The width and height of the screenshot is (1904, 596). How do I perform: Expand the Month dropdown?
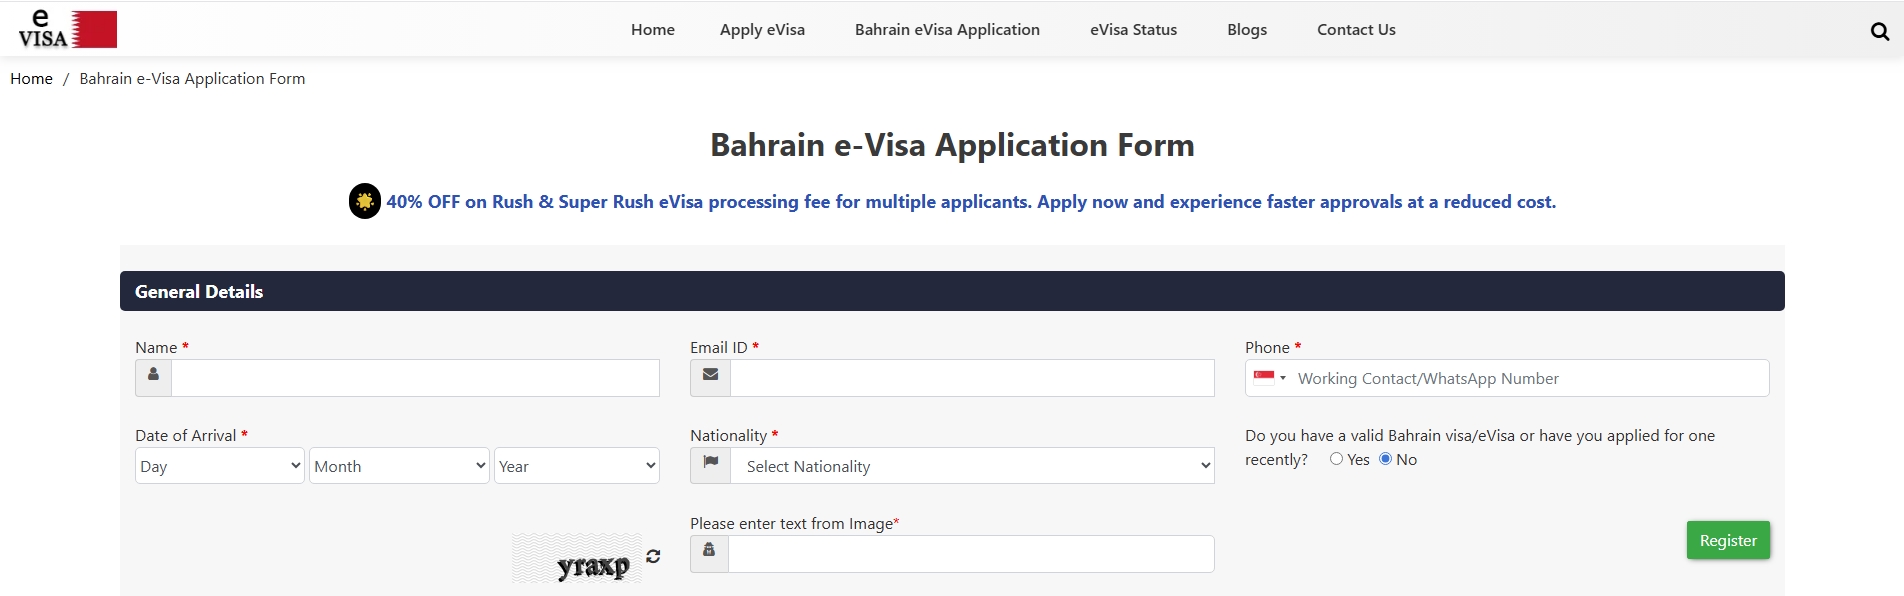pos(399,466)
